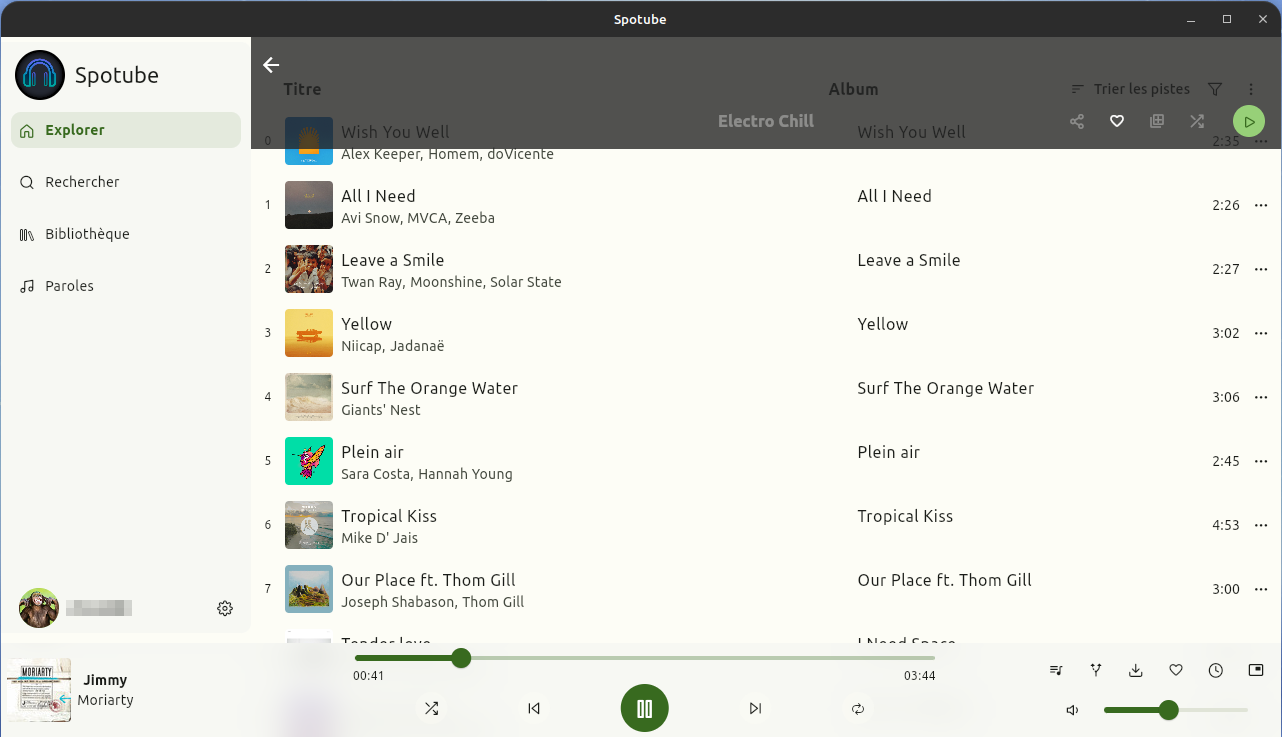Open the sleep timer clock icon

pyautogui.click(x=1216, y=670)
